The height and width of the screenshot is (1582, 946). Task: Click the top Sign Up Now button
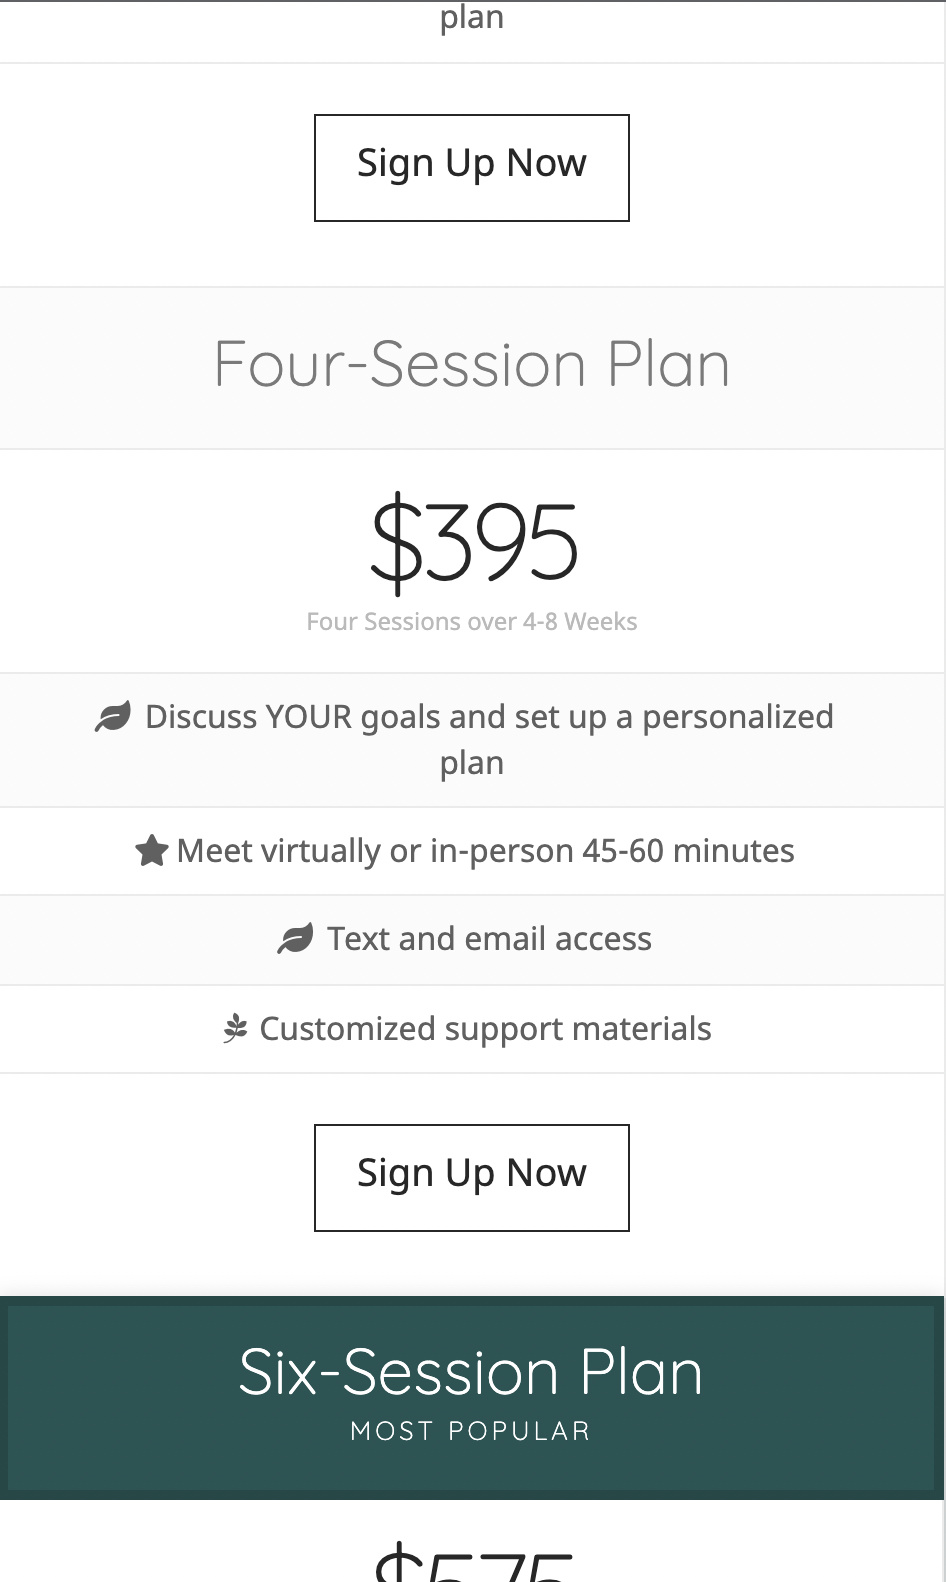(x=472, y=168)
